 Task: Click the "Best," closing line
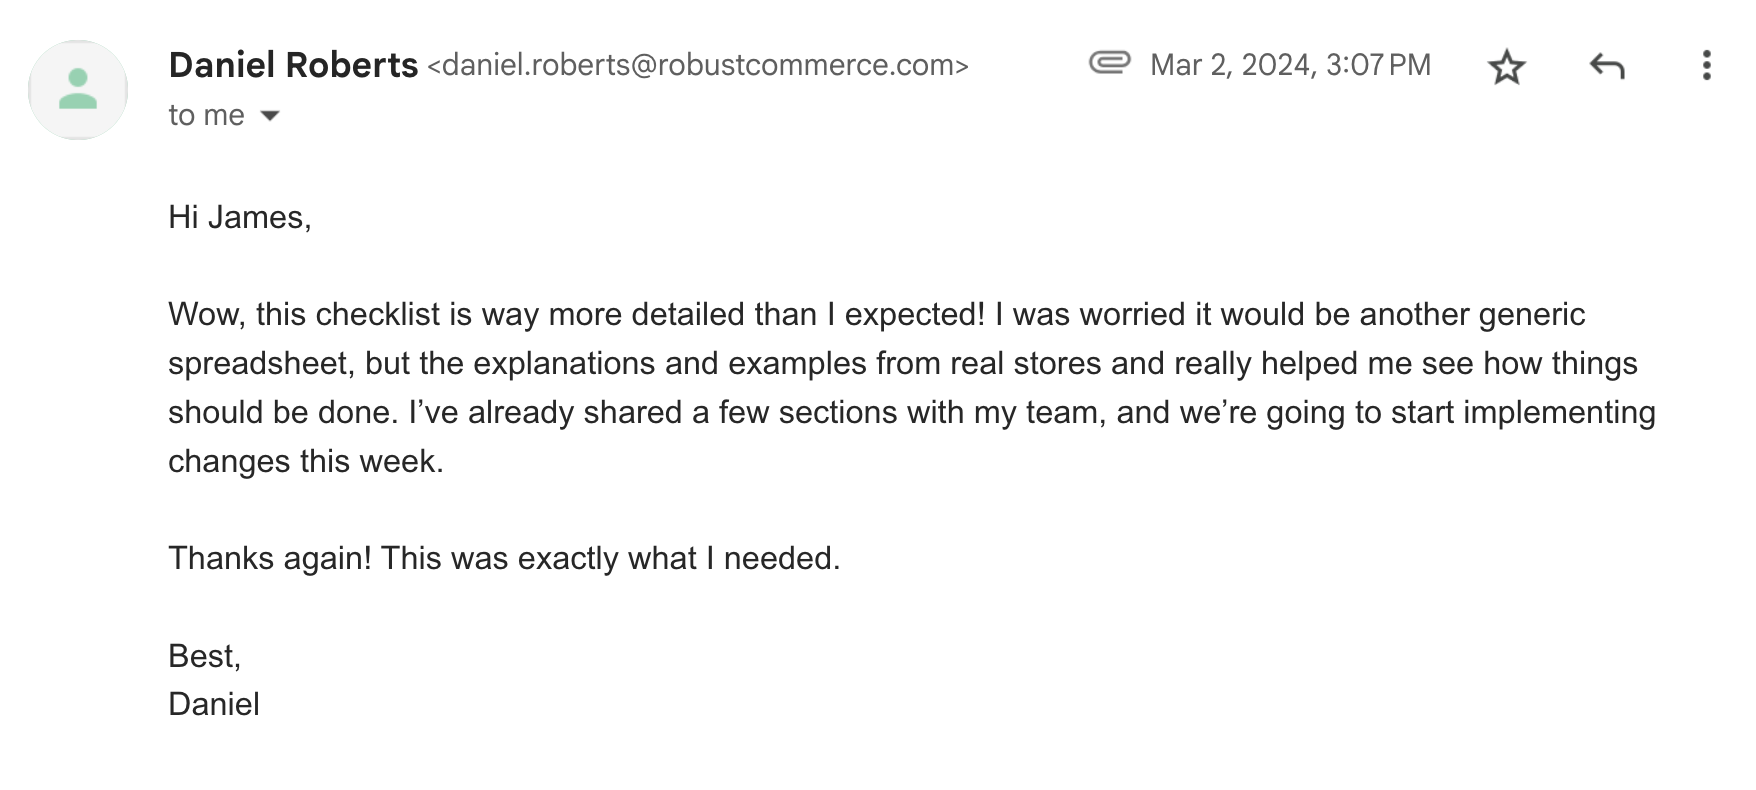(205, 656)
